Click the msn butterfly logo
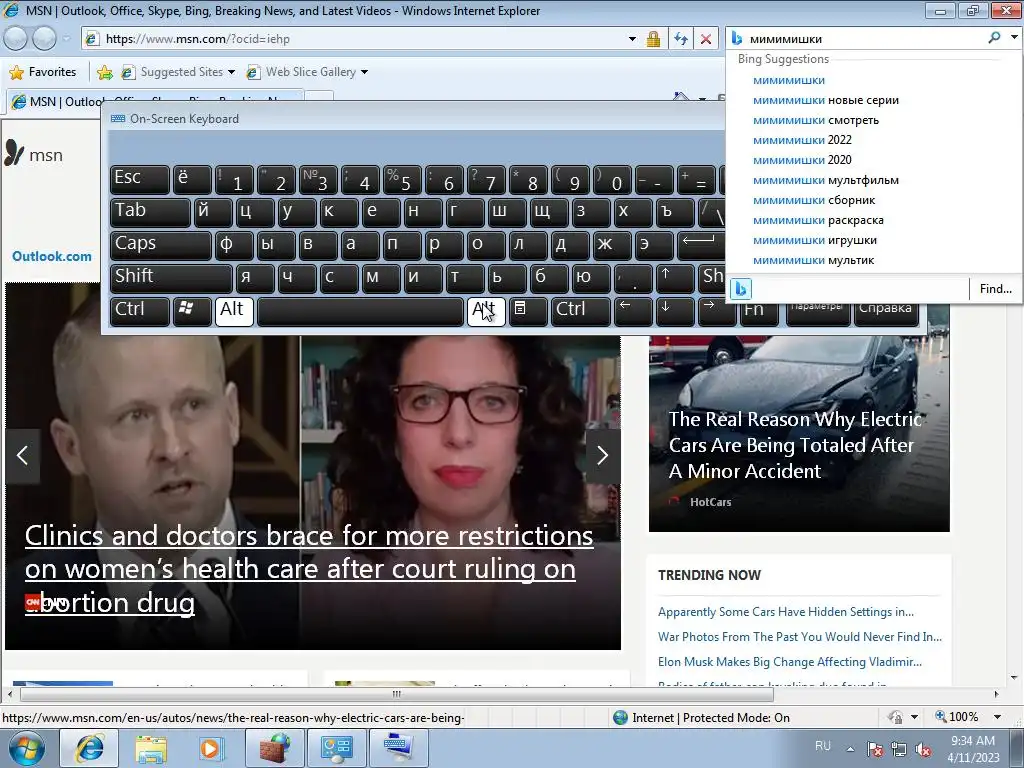The height and width of the screenshot is (768, 1024). (x=34, y=154)
